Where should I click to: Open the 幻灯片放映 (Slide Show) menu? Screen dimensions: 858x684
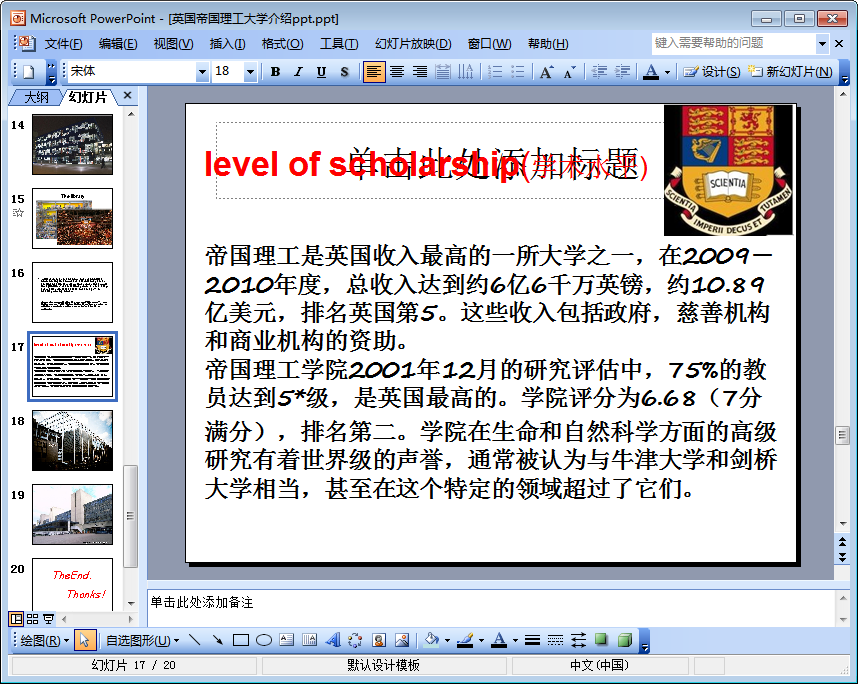point(413,44)
